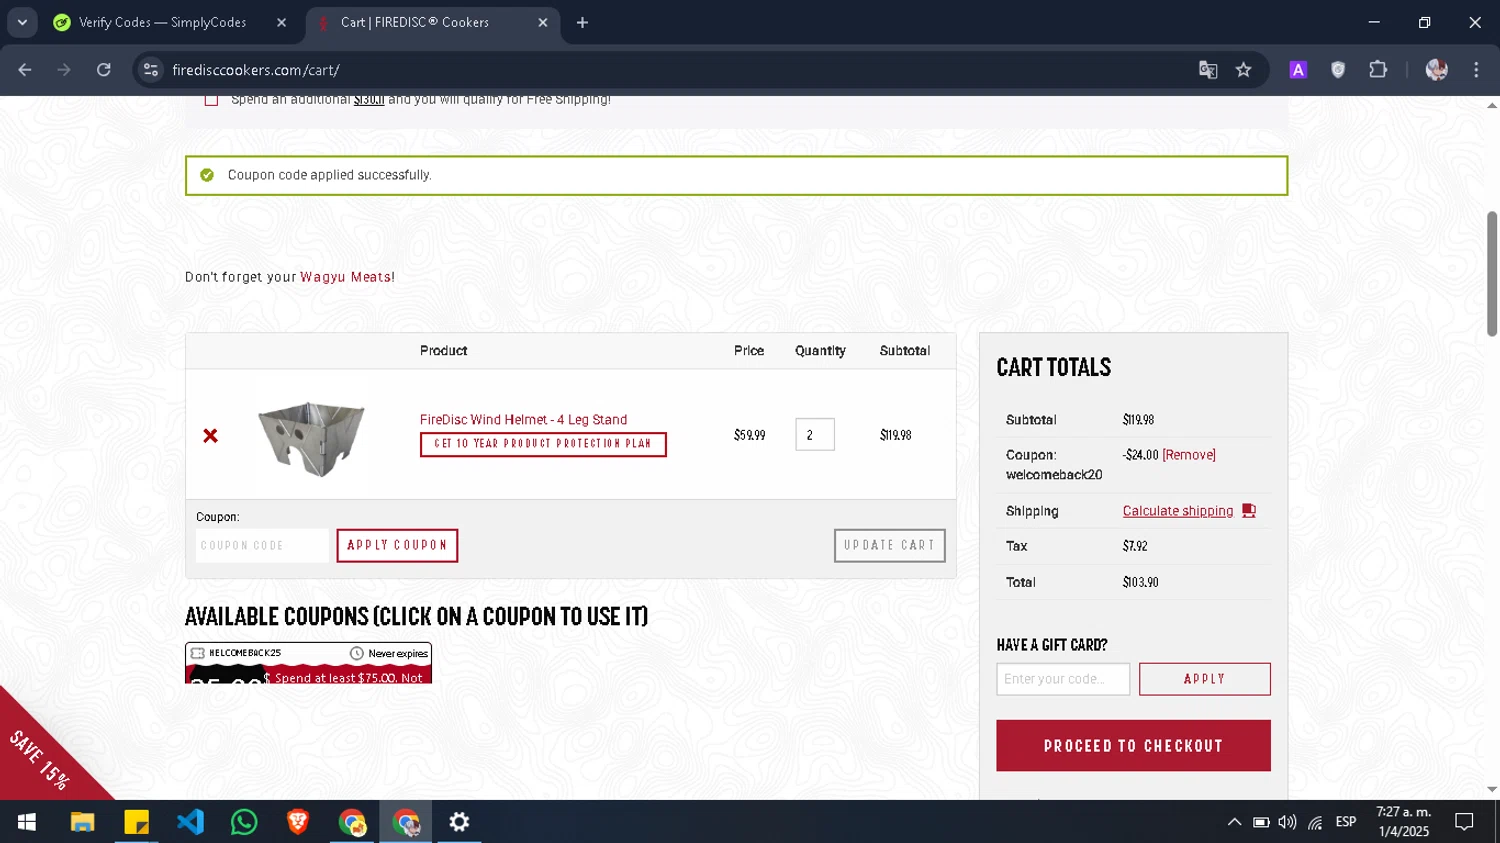Open the volume control in system tray
This screenshot has height=843, width=1500.
pyautogui.click(x=1288, y=822)
